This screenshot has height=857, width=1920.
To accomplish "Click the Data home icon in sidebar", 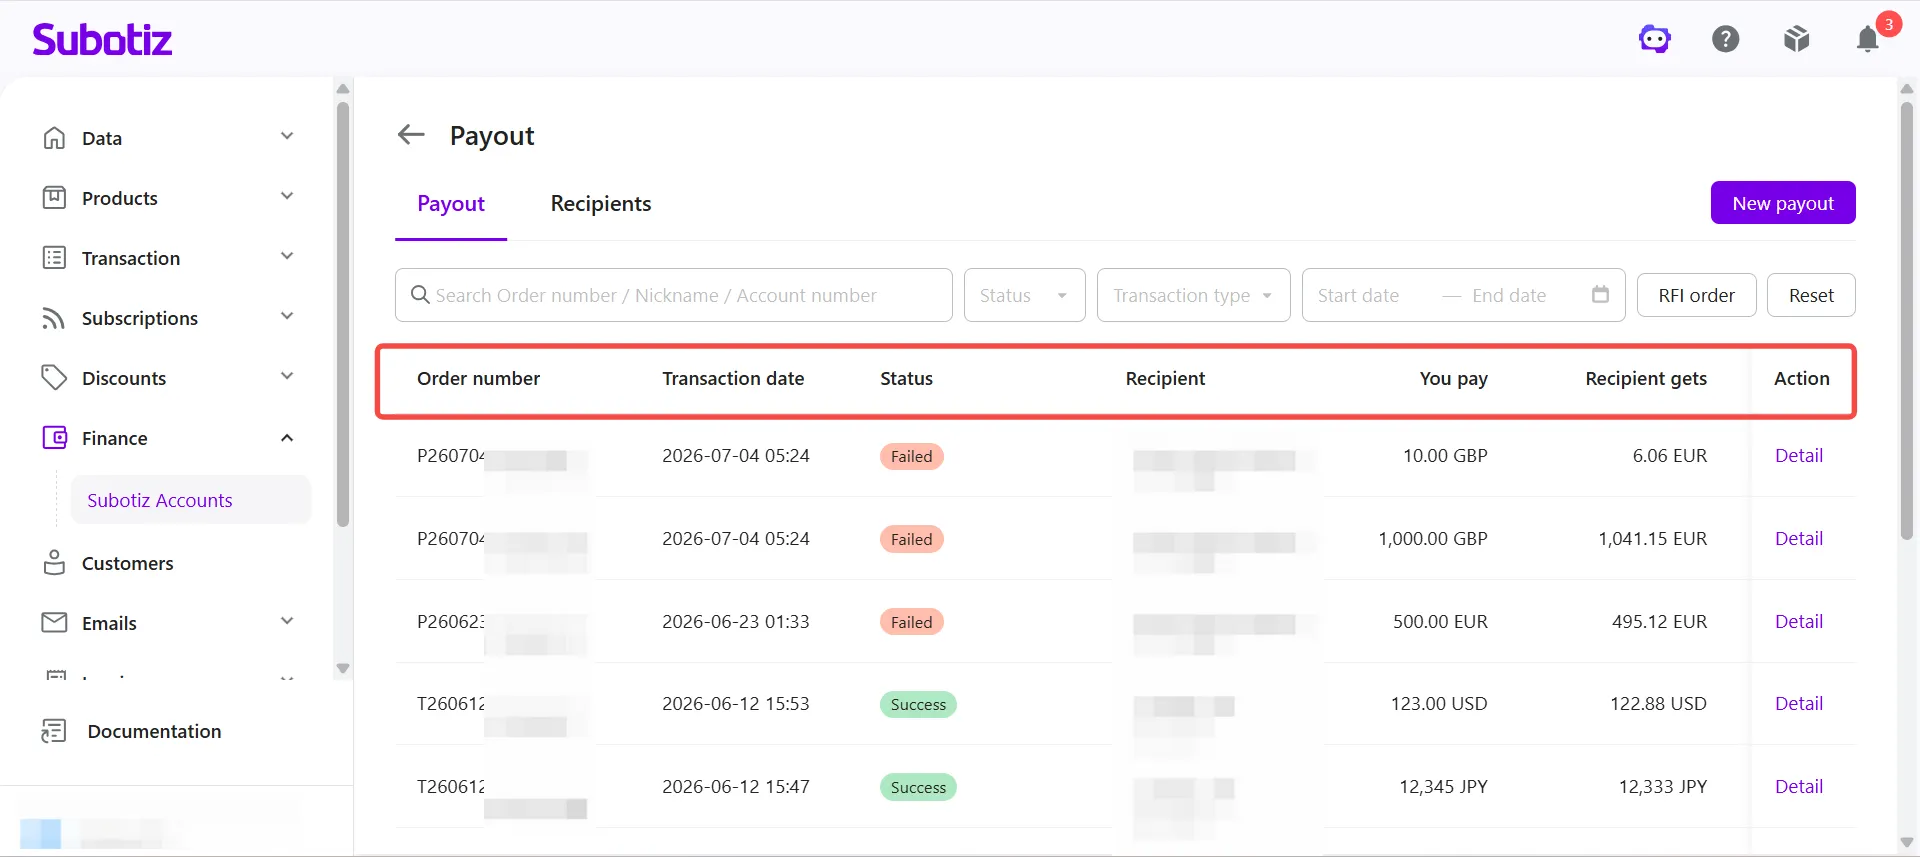I will pyautogui.click(x=54, y=138).
